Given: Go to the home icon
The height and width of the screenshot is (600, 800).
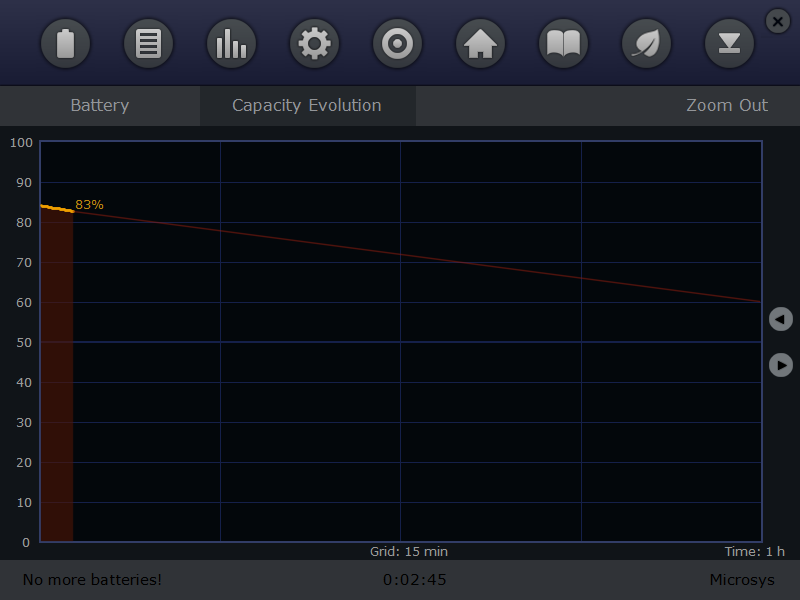Looking at the screenshot, I should tap(481, 43).
